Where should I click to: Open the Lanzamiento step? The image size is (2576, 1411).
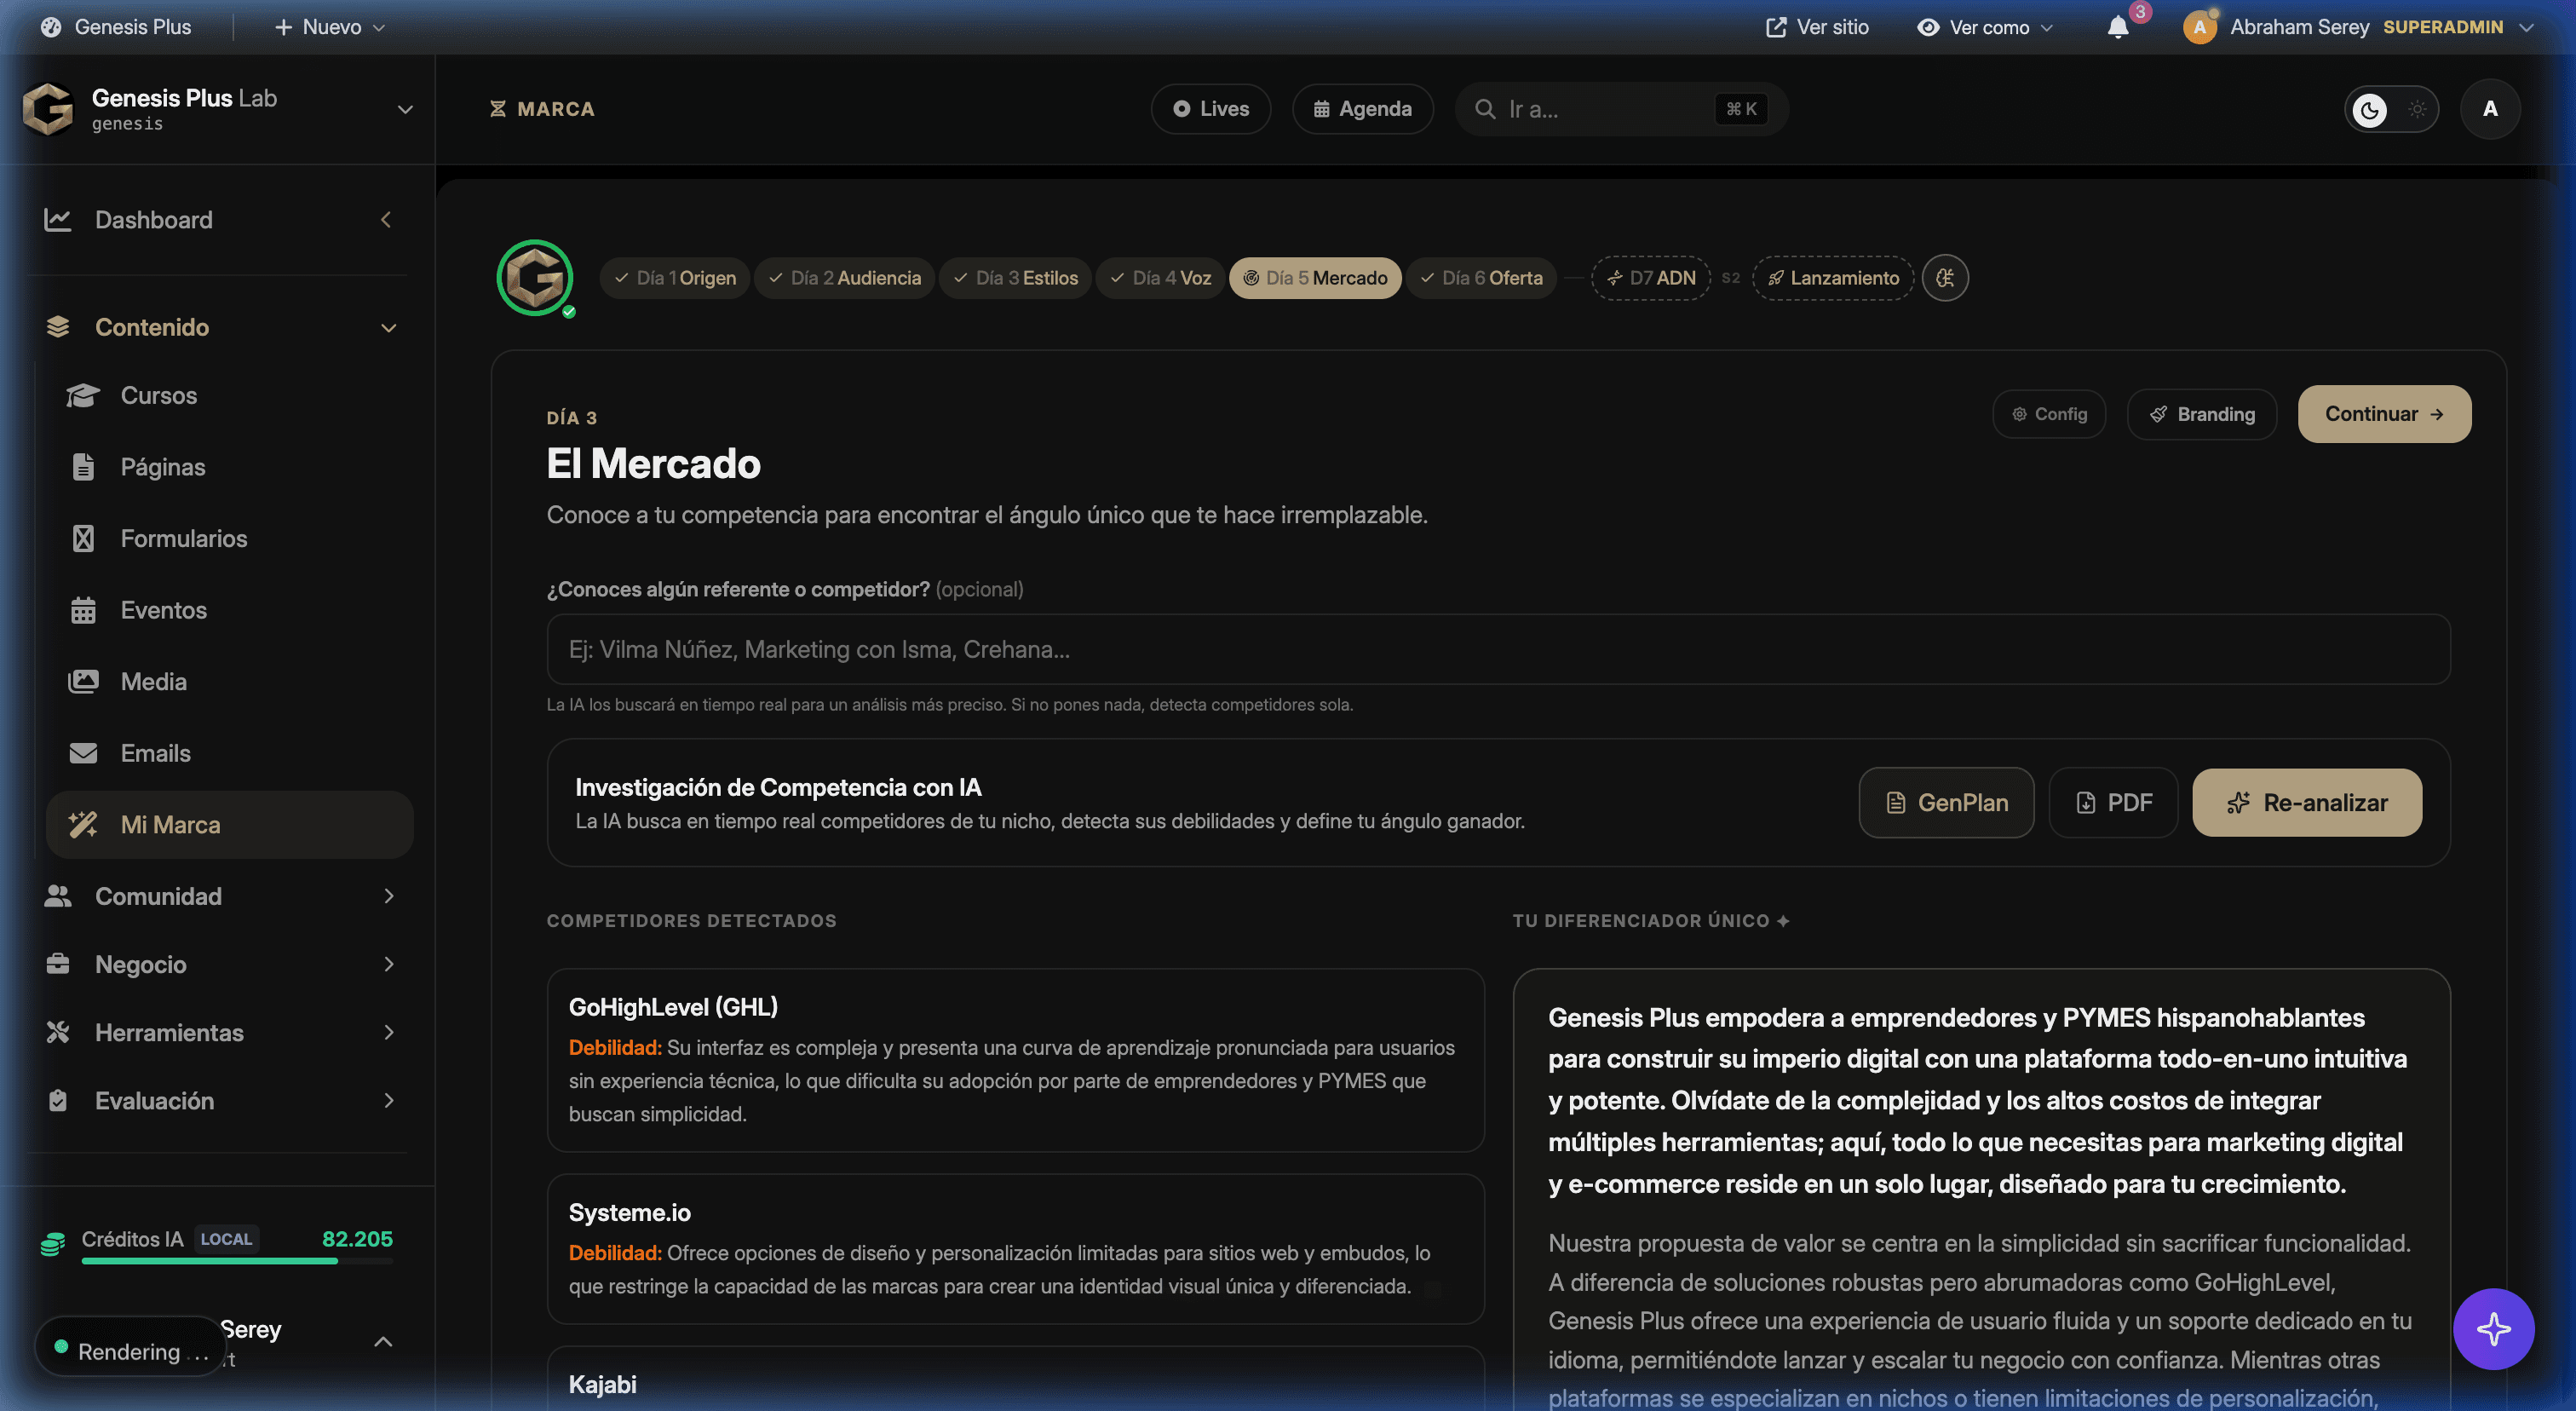point(1833,278)
